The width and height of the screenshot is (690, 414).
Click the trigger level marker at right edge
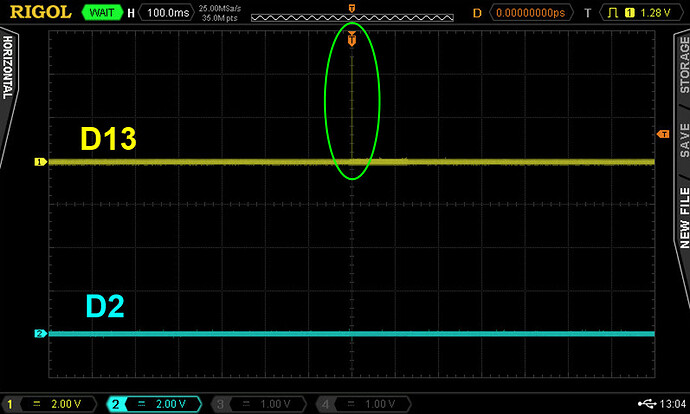click(x=663, y=134)
